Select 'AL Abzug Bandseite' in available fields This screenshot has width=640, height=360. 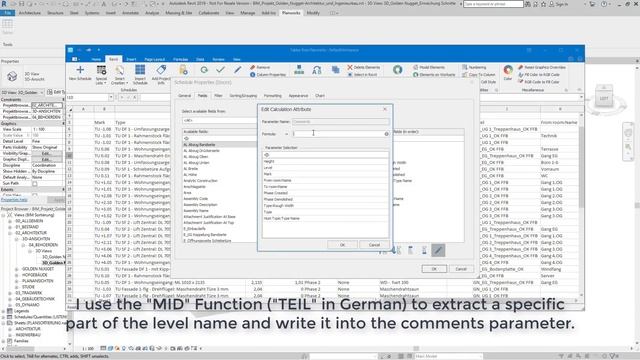(219, 144)
